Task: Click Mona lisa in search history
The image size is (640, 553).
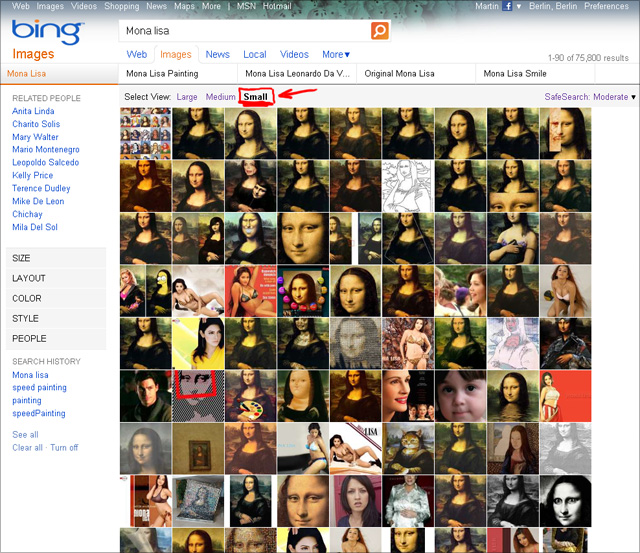Action: coord(30,375)
